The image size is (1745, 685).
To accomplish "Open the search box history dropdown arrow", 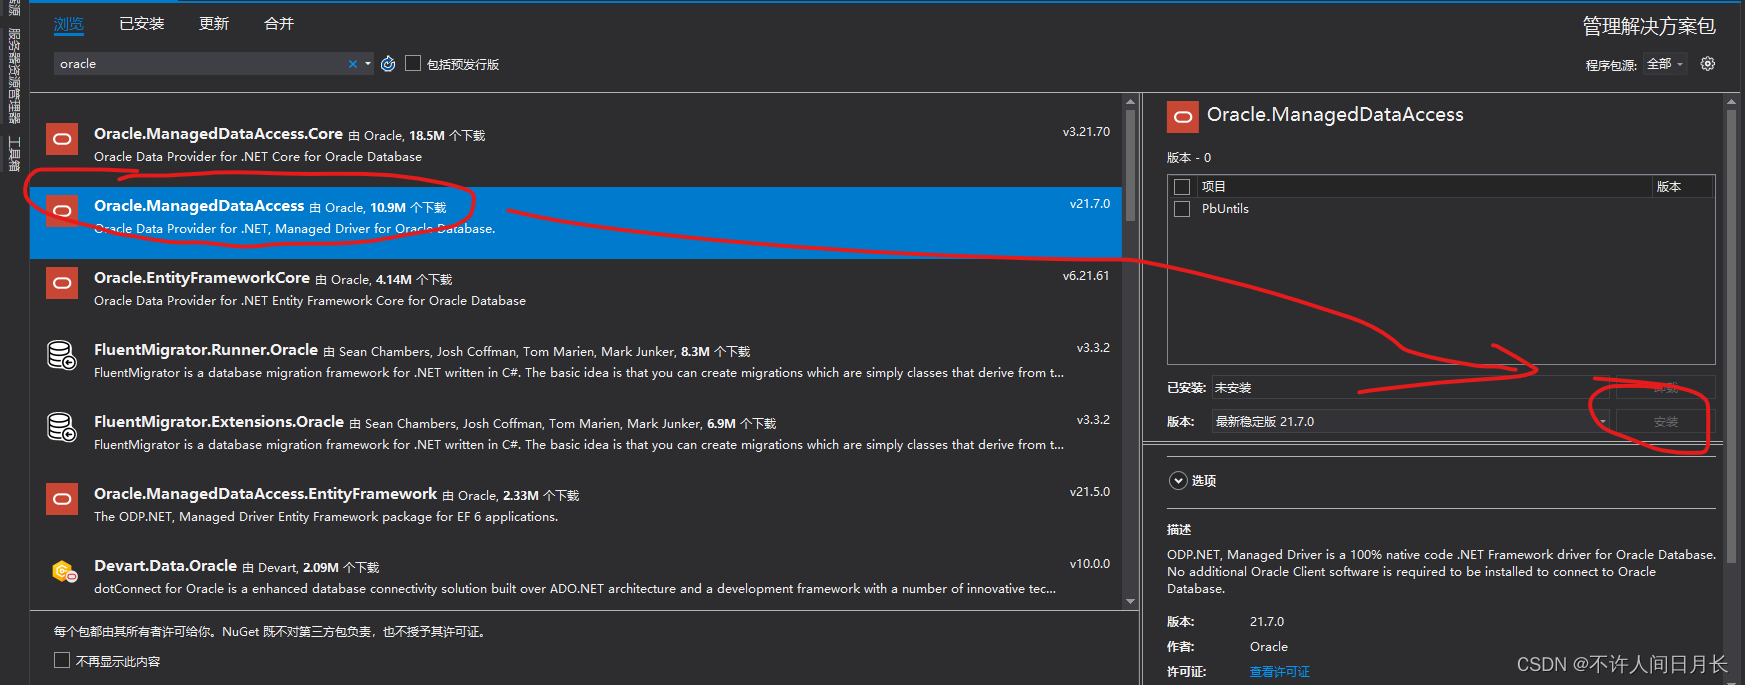I will [x=368, y=64].
